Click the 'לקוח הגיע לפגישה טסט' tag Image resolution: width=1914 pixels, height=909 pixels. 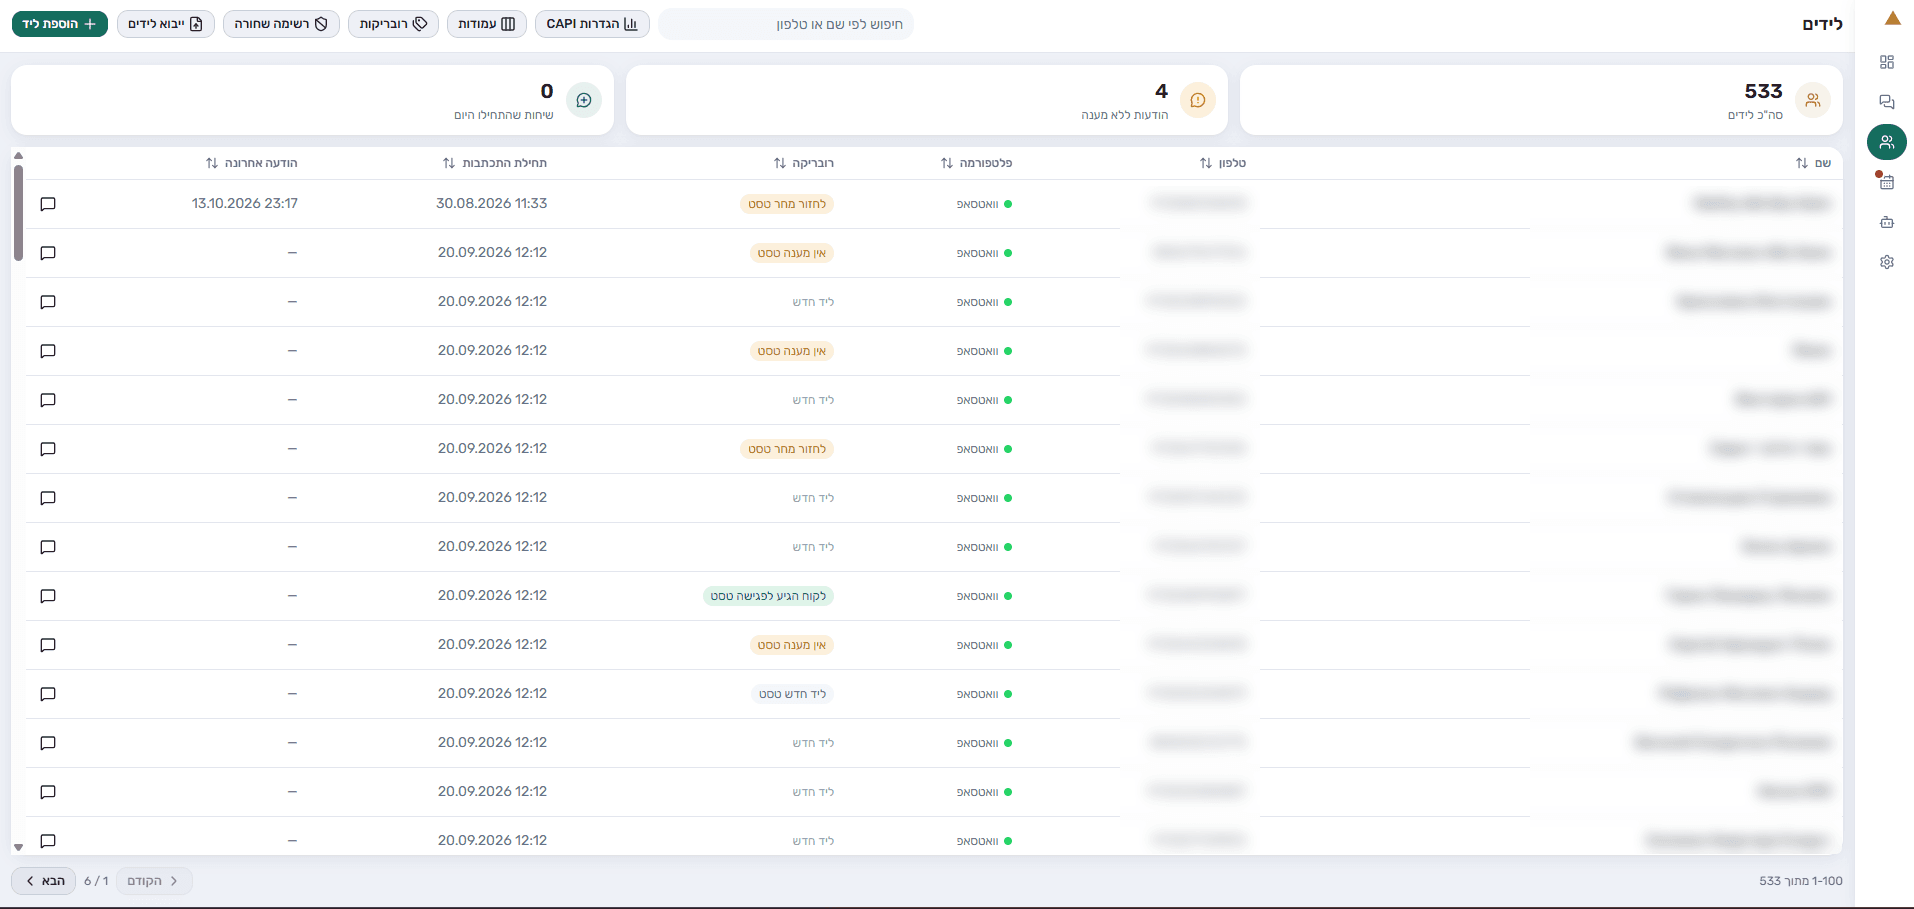[768, 596]
